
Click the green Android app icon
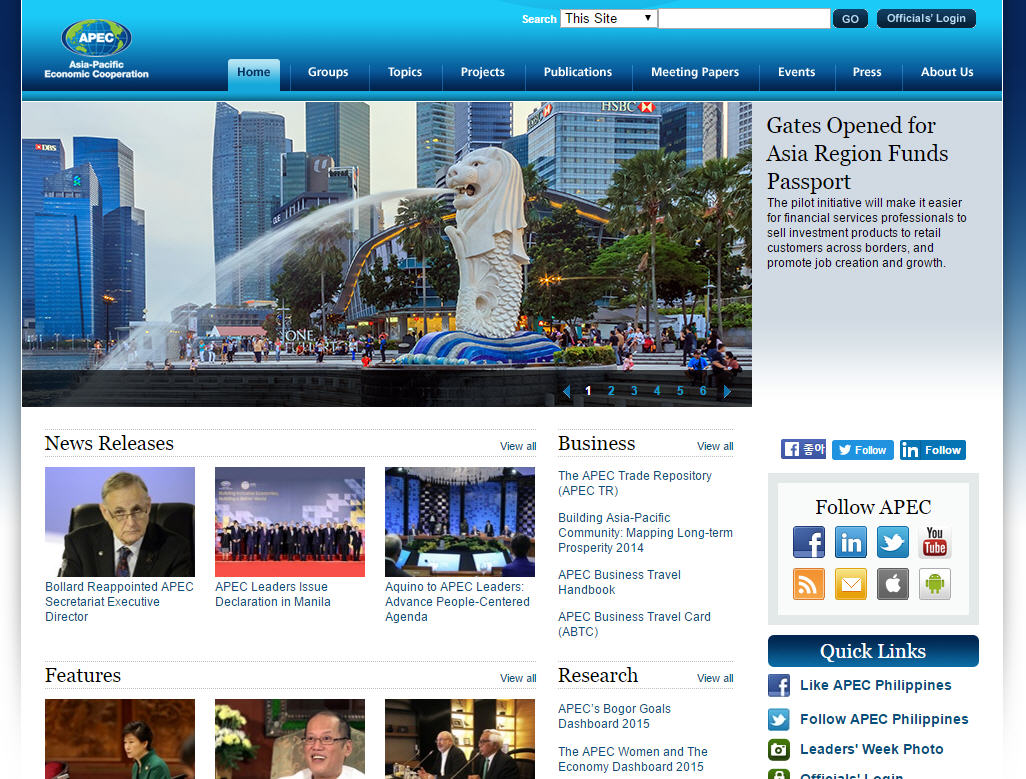[935, 584]
